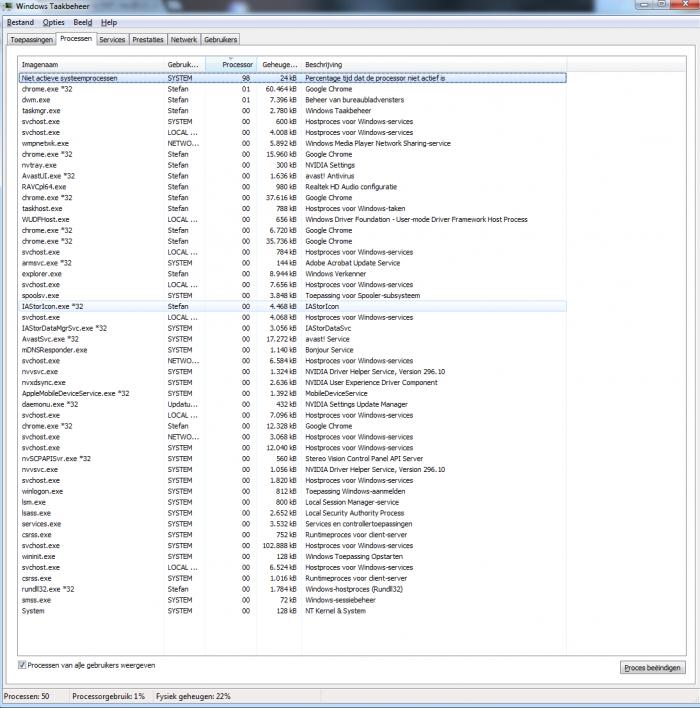Select the AppleMobileDeviceService.exe *32 process

[x=293, y=393]
